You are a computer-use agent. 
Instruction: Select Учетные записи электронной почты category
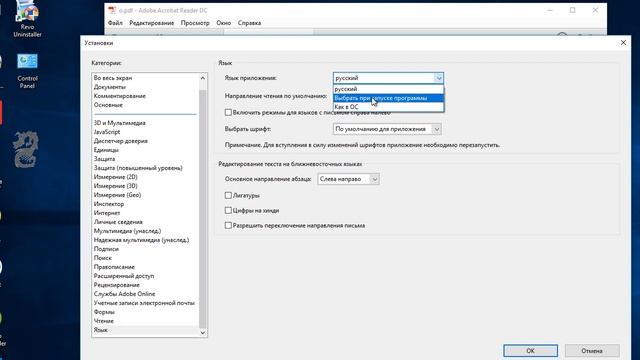(145, 303)
